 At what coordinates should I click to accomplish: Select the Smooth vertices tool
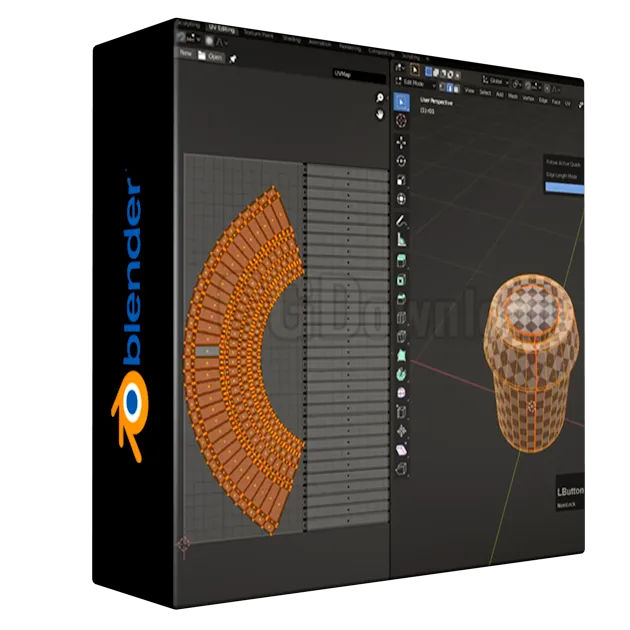(x=401, y=393)
